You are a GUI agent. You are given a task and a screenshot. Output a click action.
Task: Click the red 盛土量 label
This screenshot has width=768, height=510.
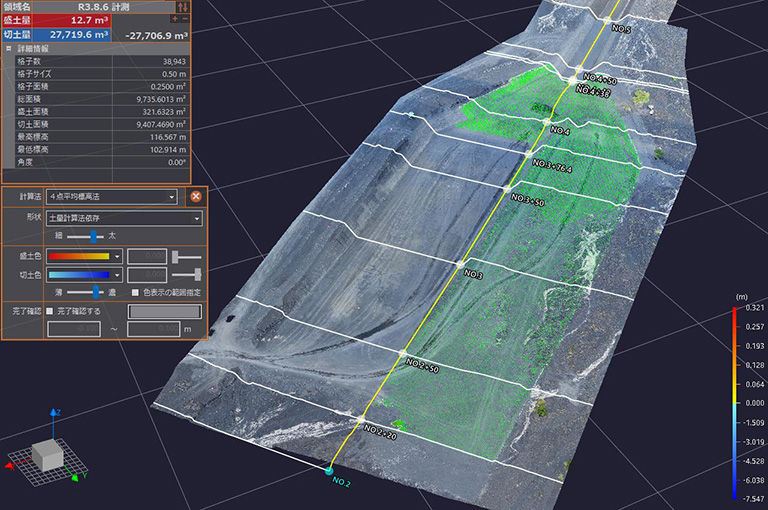point(17,20)
